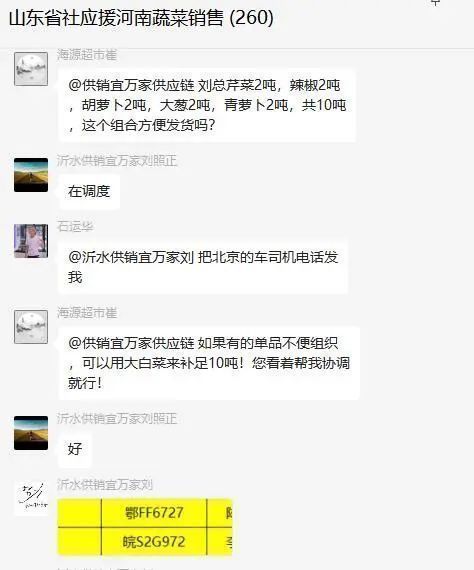Image resolution: width=474 pixels, height=570 pixels.
Task: Click the 好 reply bubble
Action: tap(75, 449)
